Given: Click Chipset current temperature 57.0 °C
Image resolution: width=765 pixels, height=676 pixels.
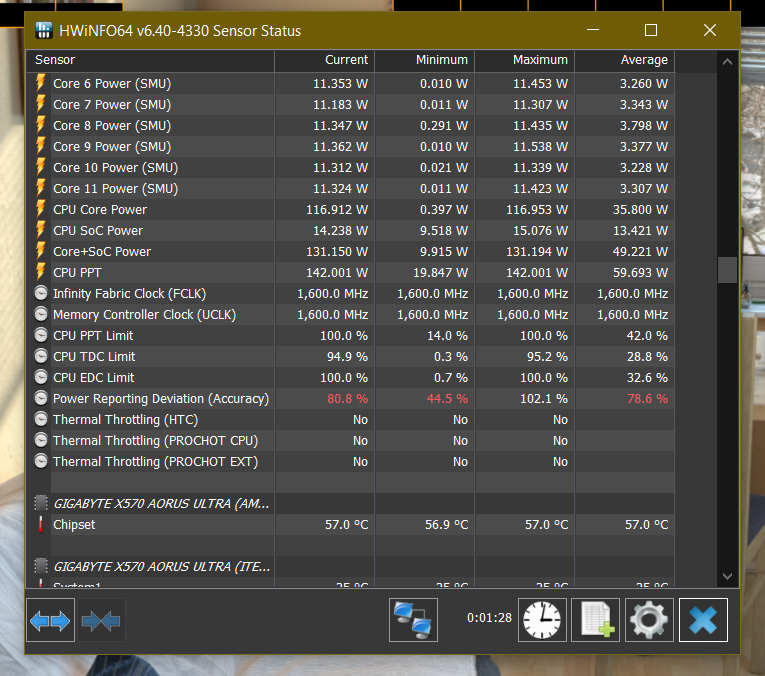Looking at the screenshot, I should (x=346, y=524).
